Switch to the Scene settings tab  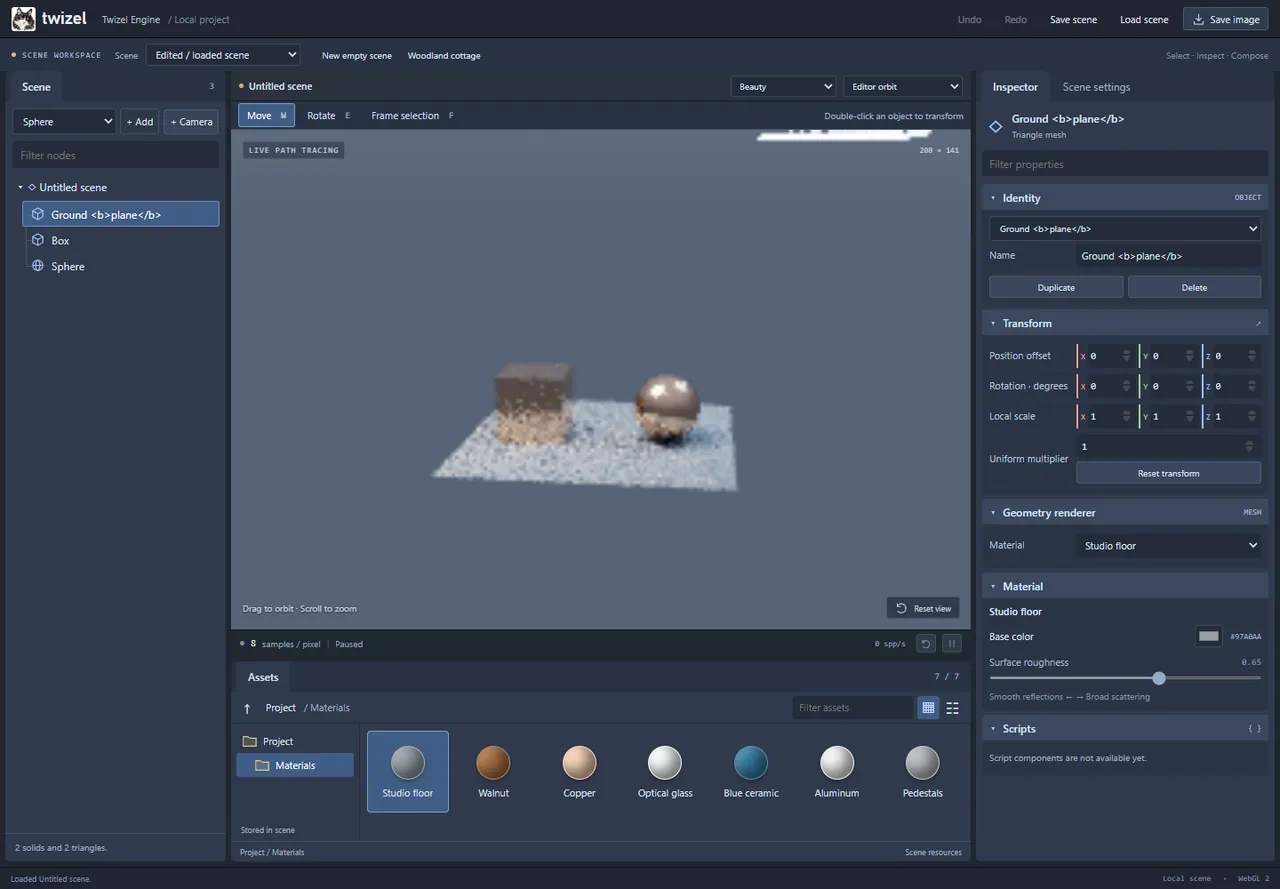pyautogui.click(x=1096, y=87)
